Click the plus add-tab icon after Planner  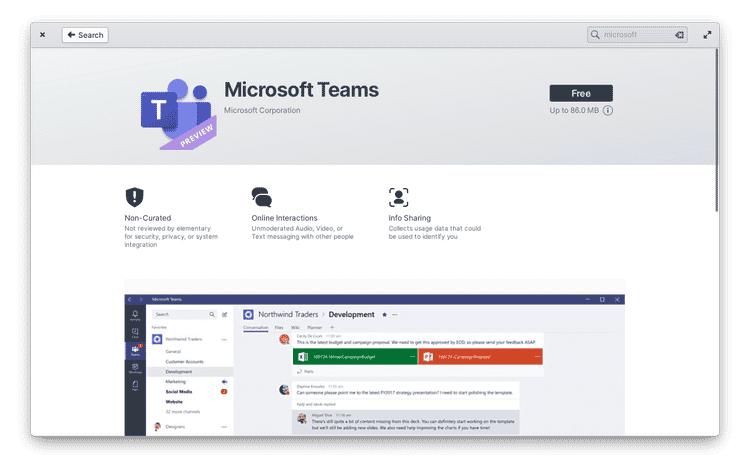332,328
